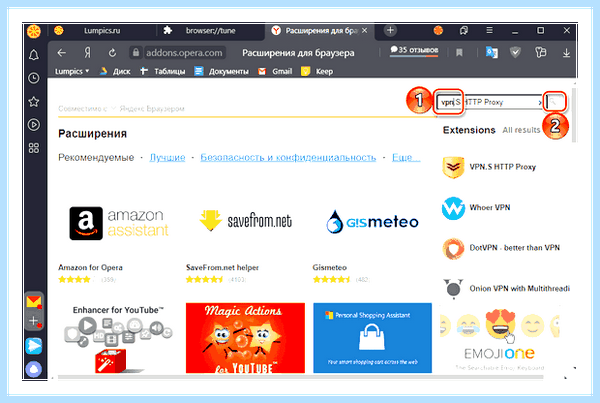Screen dimensions: 600x403
Task: Open the browser hamburger menu
Action: tap(489, 30)
